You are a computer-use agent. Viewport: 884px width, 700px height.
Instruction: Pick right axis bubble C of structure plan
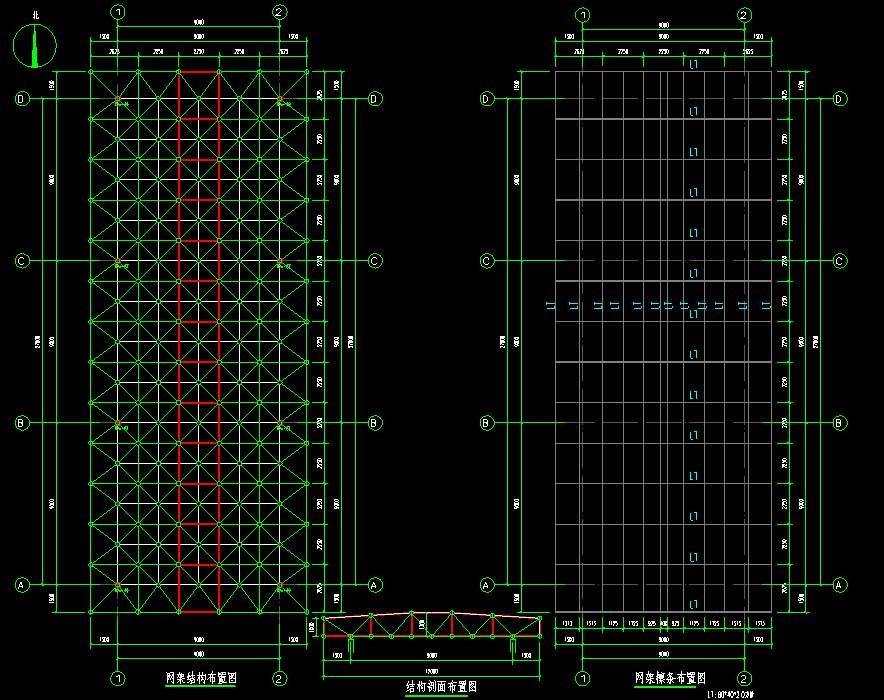click(x=375, y=261)
